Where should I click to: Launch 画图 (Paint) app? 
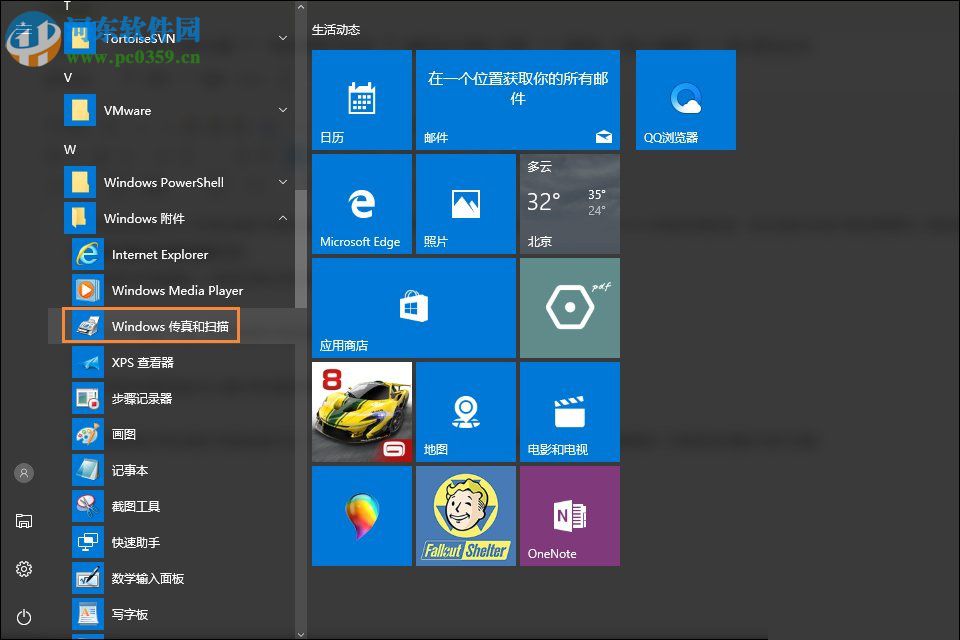point(124,435)
